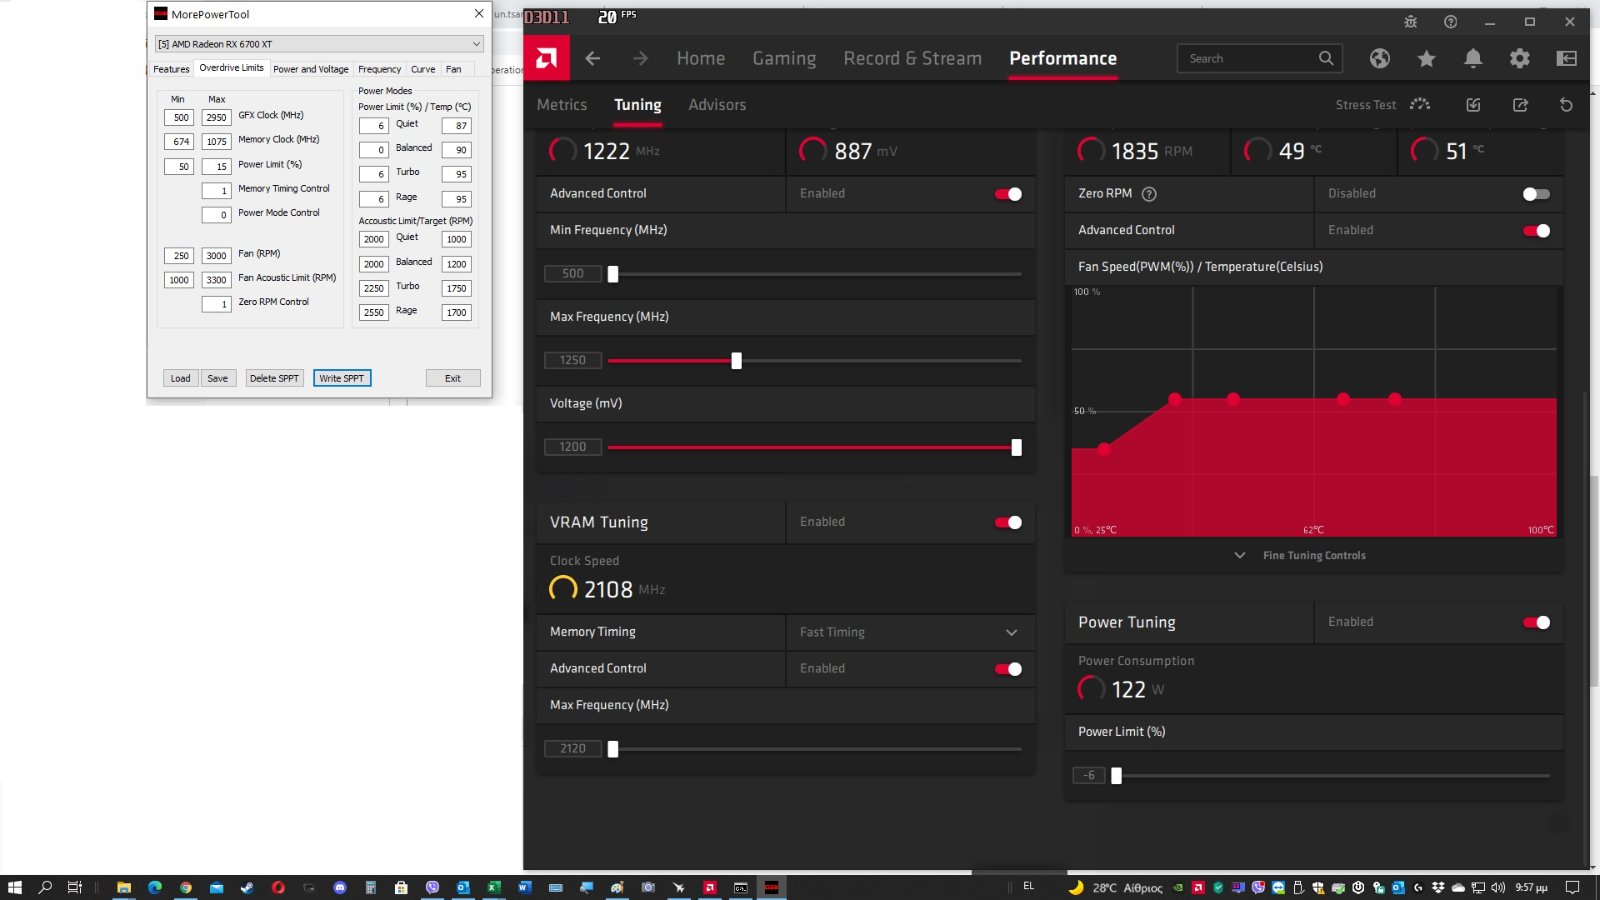Toggle Fan Advanced Control switch
This screenshot has width=1600, height=900.
[x=1536, y=231]
